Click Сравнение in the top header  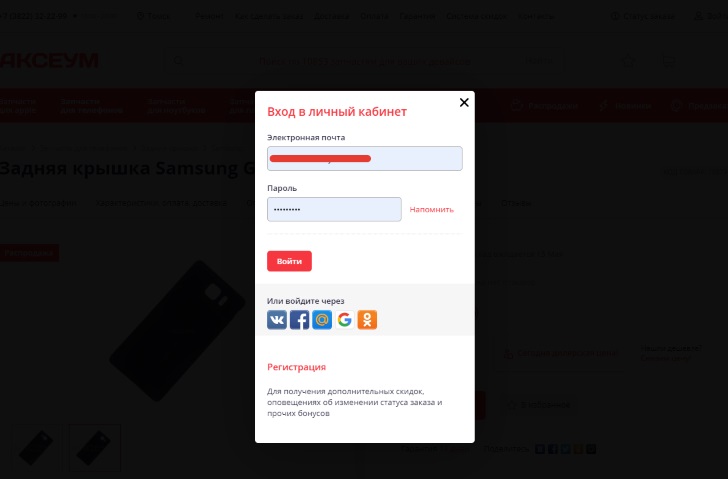point(650,16)
